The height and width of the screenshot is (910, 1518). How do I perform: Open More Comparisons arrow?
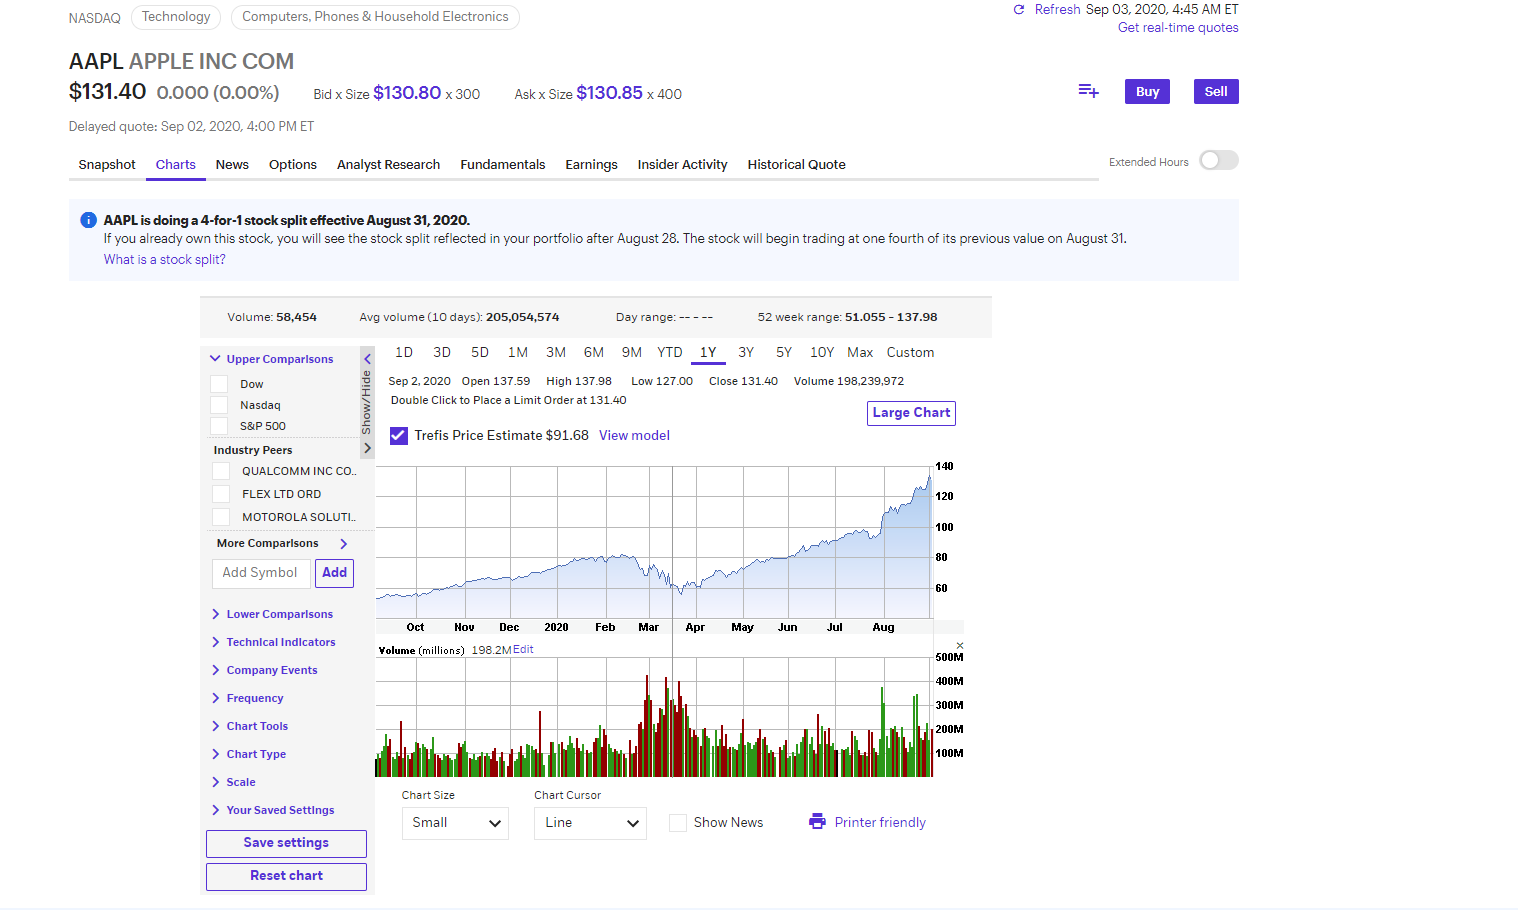click(344, 544)
